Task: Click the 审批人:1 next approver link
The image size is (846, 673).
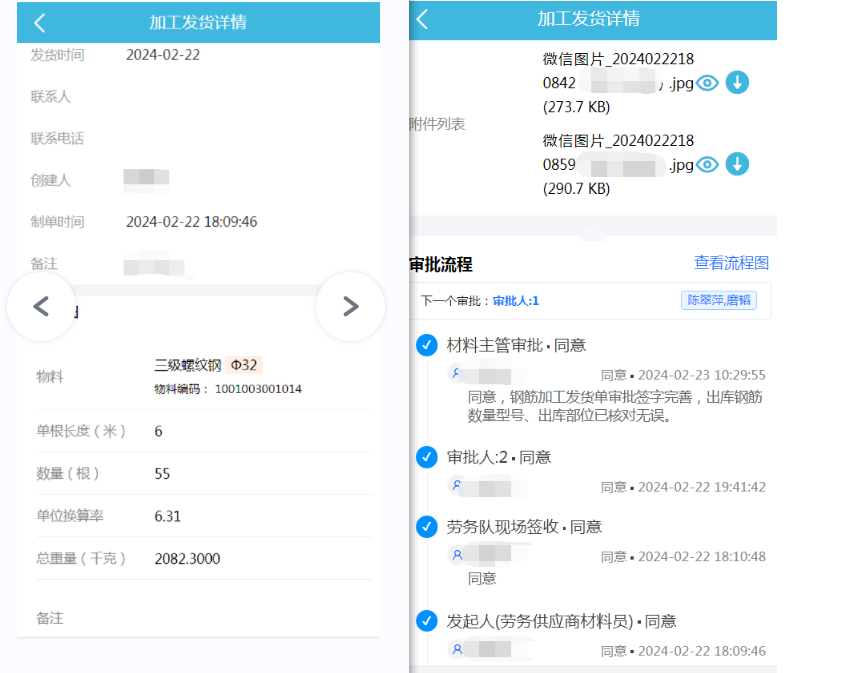Action: coord(516,300)
